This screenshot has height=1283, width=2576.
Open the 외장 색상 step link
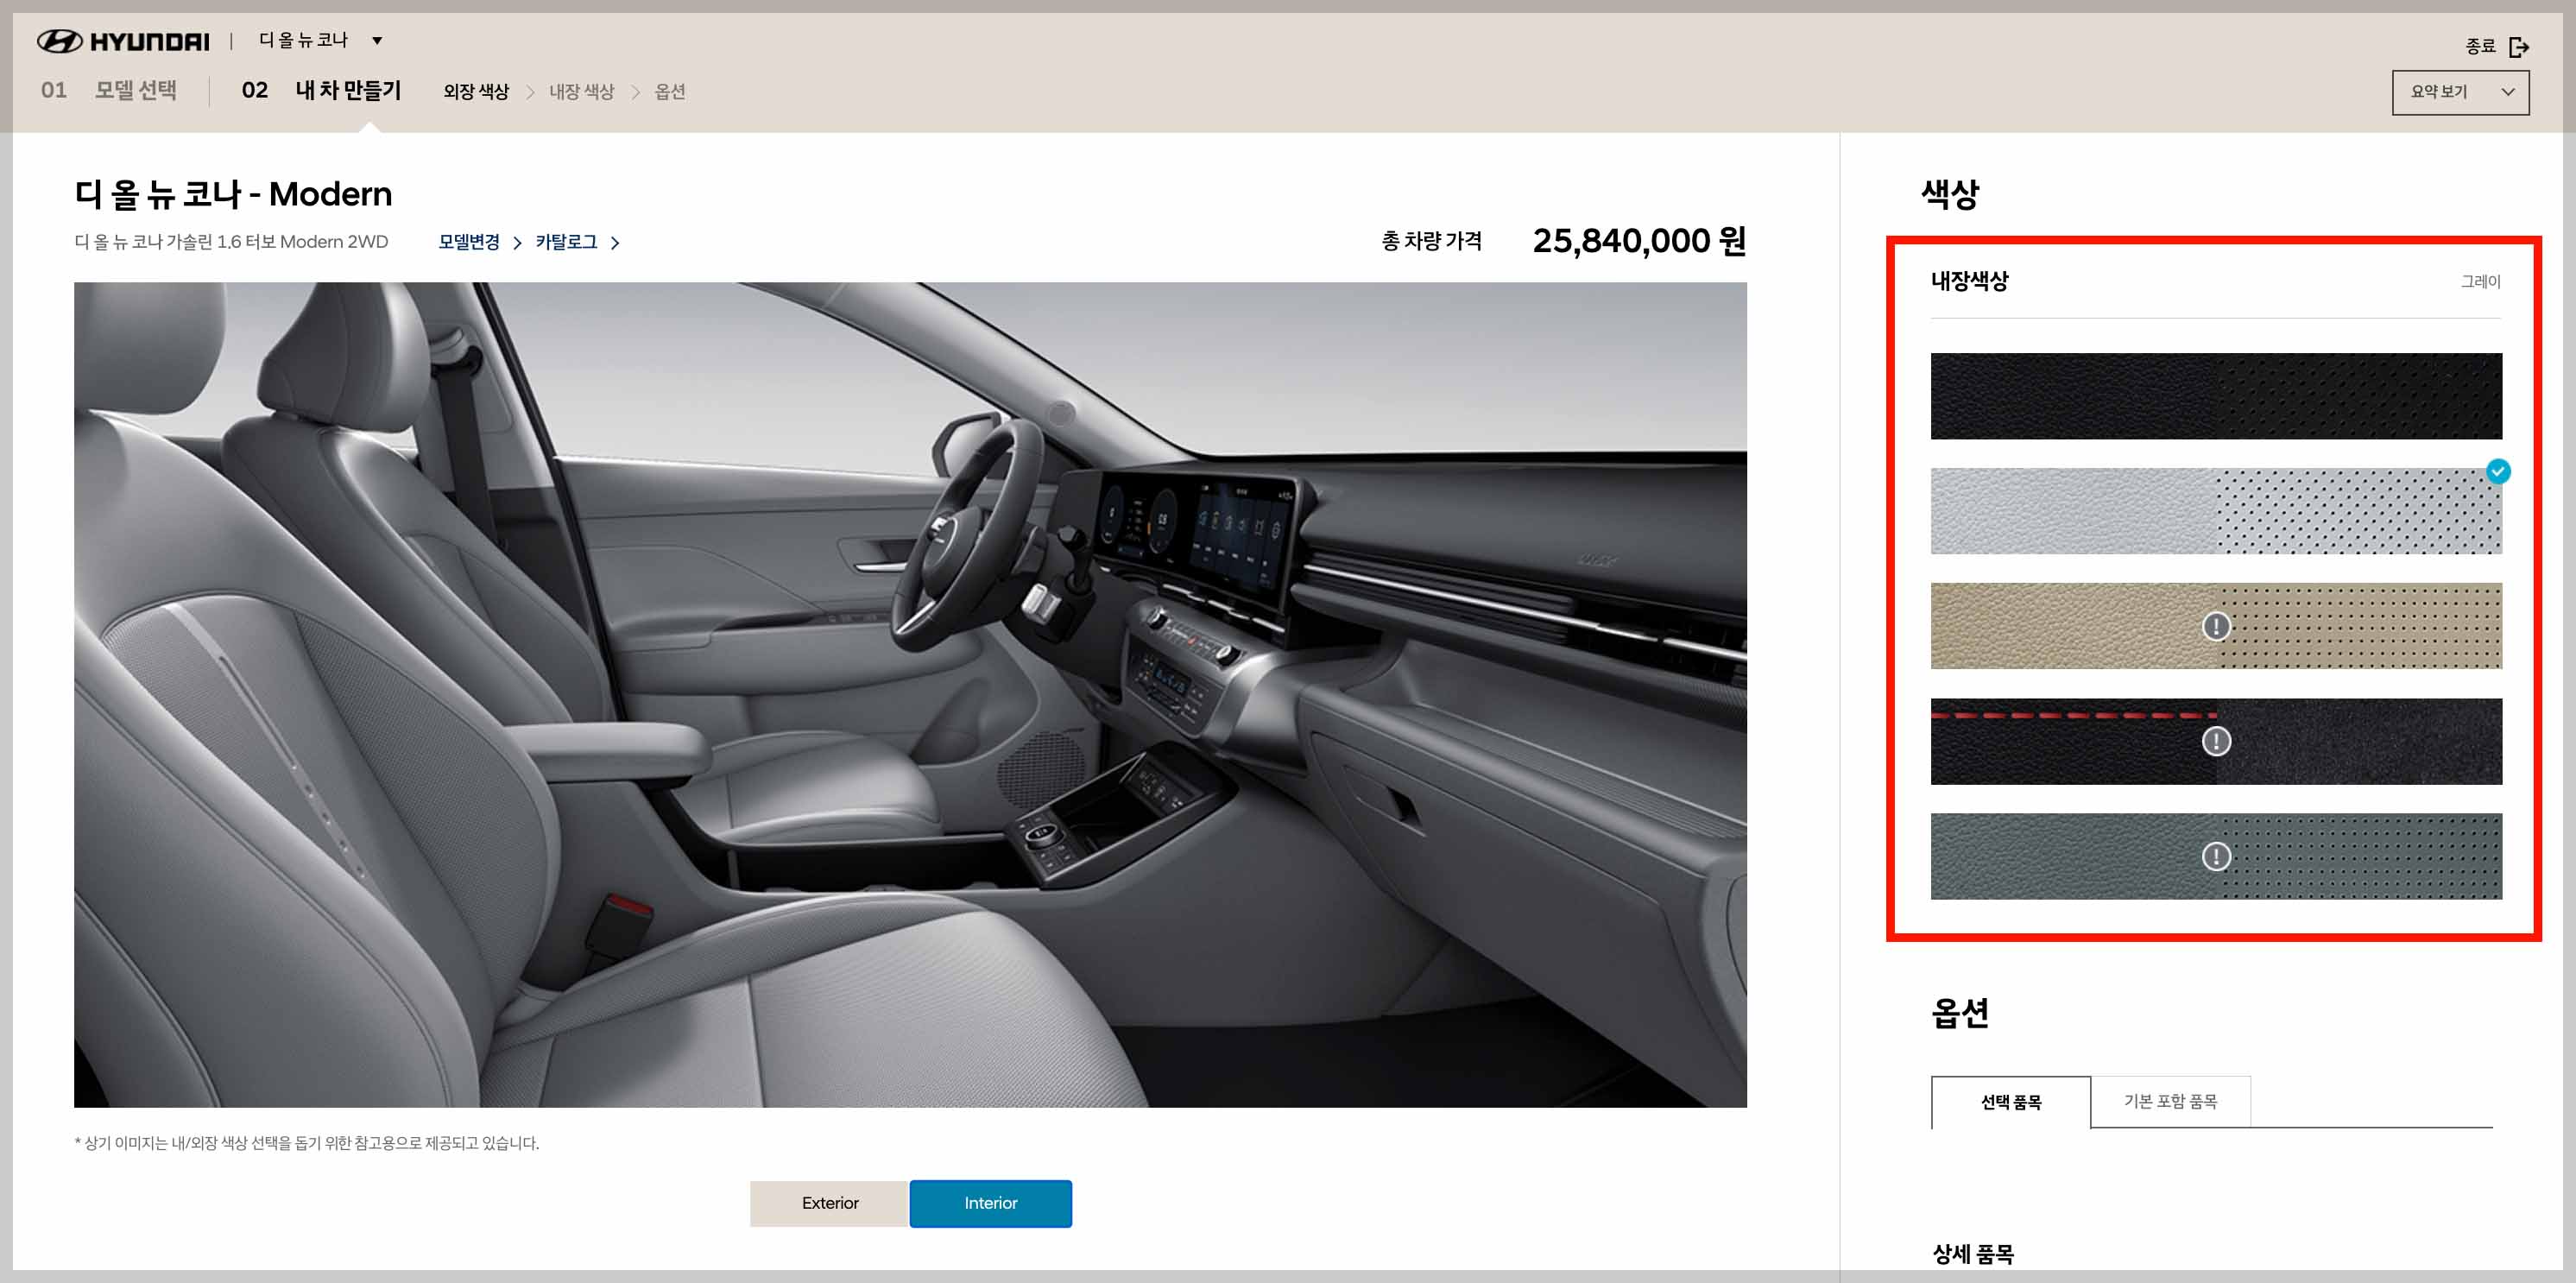476,92
